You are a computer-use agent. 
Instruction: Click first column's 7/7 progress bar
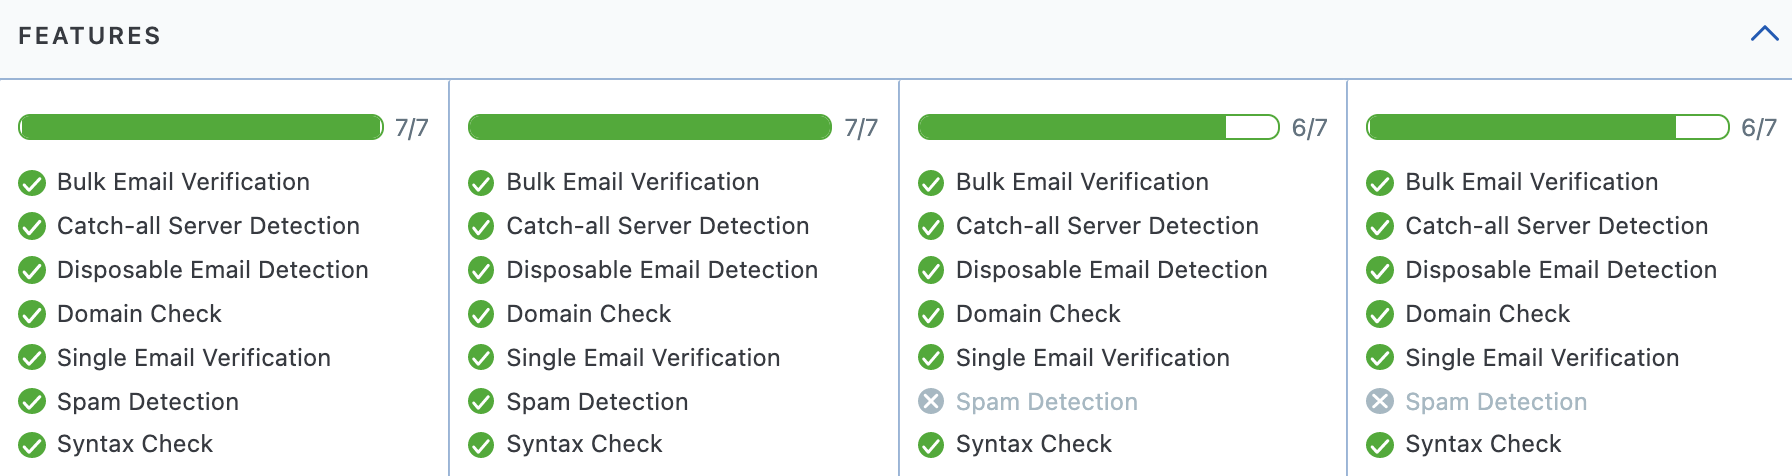point(201,127)
